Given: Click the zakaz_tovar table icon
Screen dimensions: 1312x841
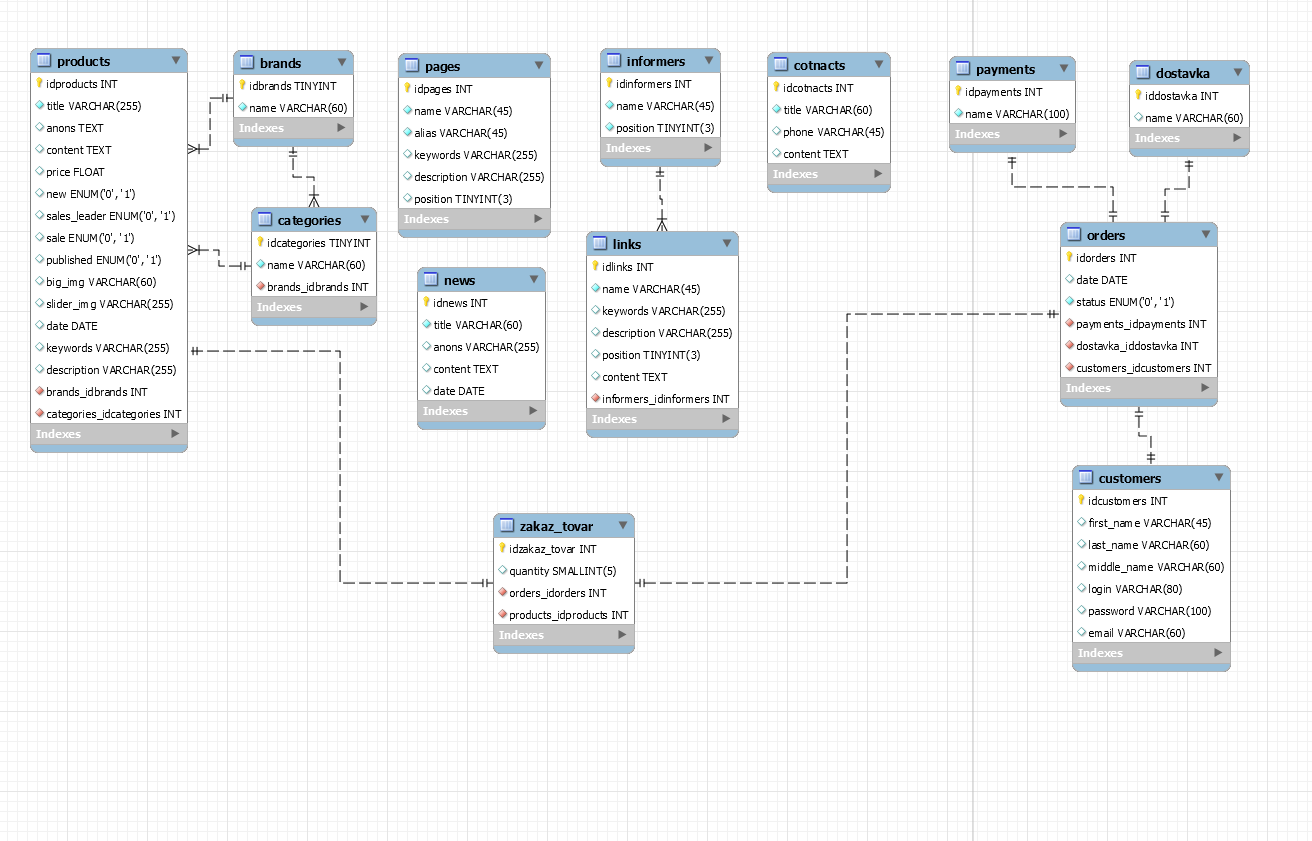Looking at the screenshot, I should click(x=507, y=526).
